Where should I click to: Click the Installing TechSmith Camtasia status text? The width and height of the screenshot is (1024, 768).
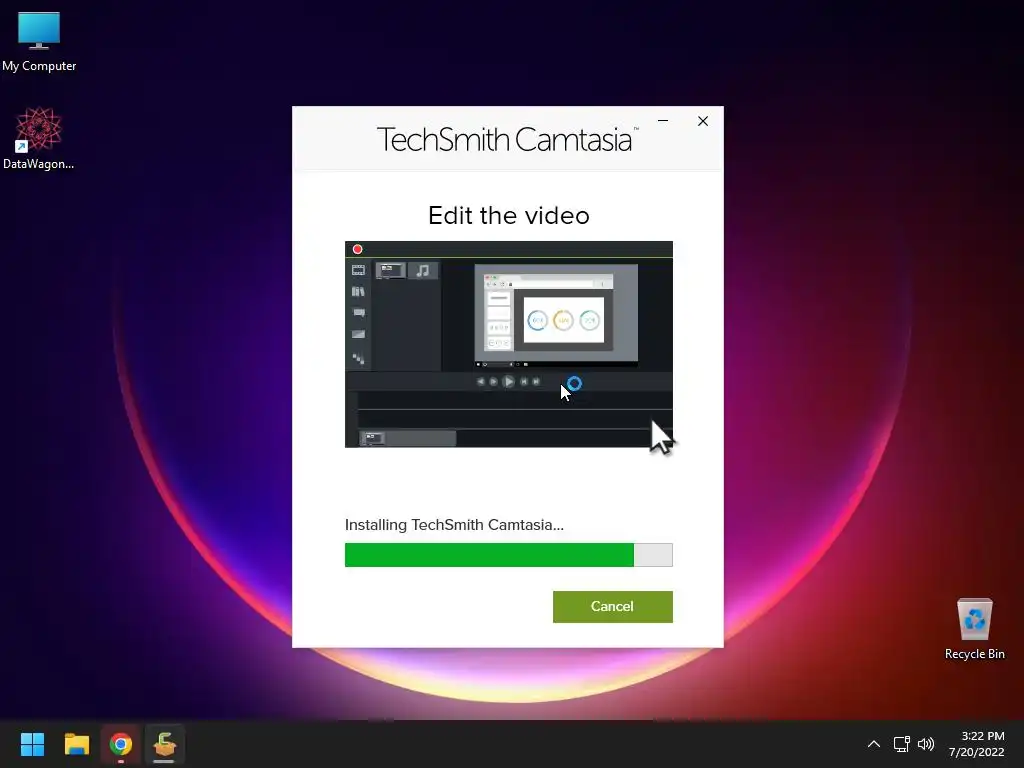[454, 525]
